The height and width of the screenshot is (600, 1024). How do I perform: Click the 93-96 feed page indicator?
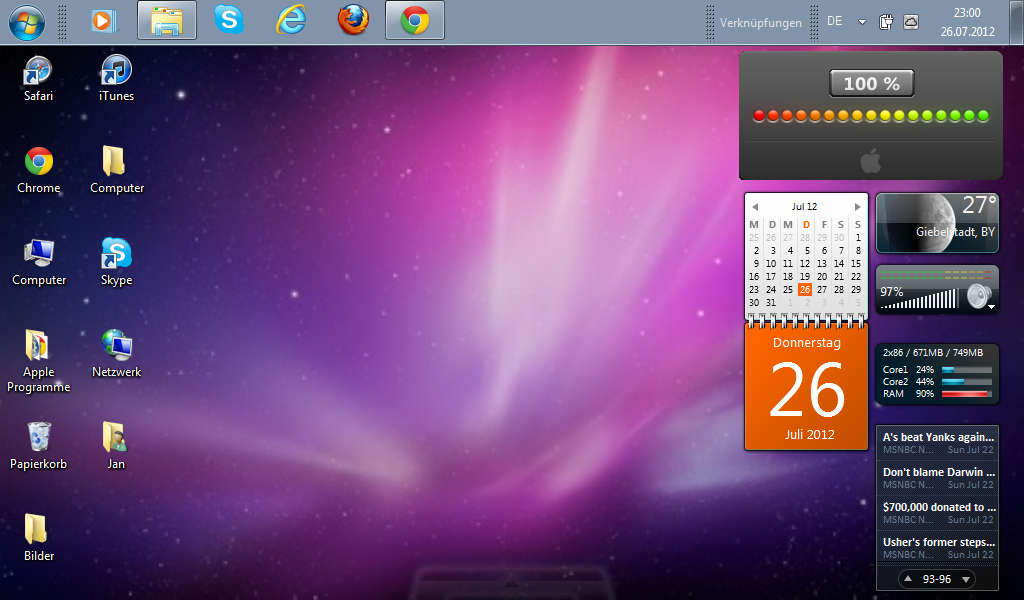point(936,579)
